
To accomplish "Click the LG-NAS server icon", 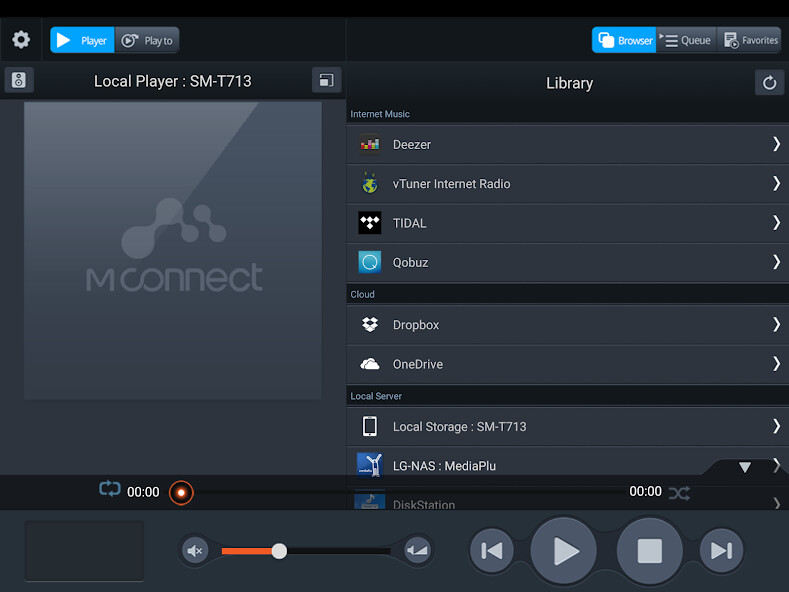I will click(370, 465).
